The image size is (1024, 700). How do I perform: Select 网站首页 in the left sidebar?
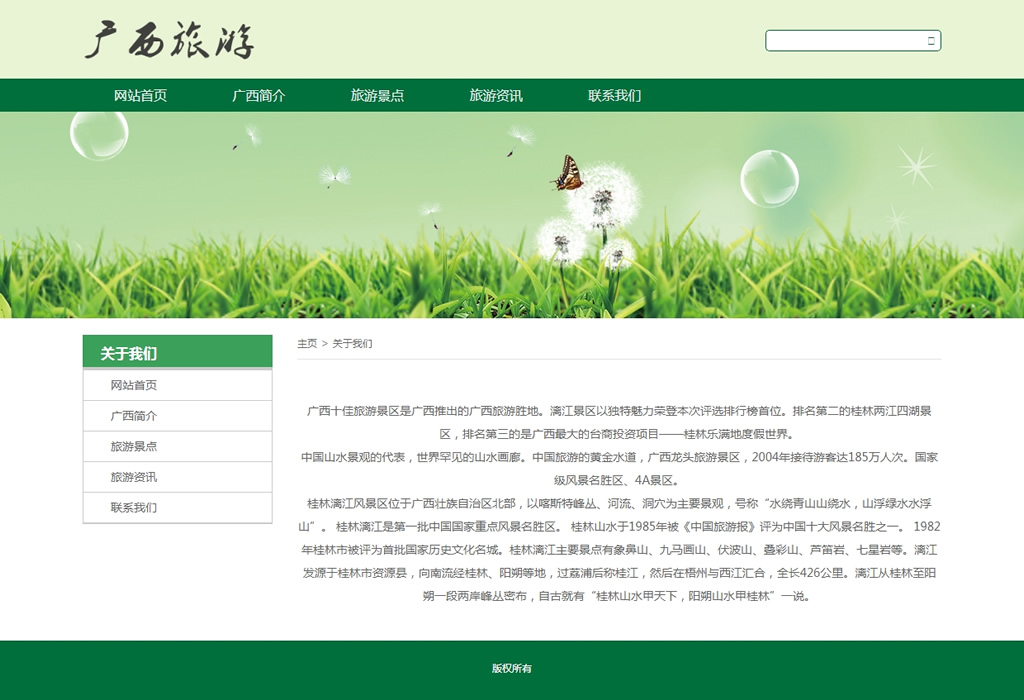134,386
